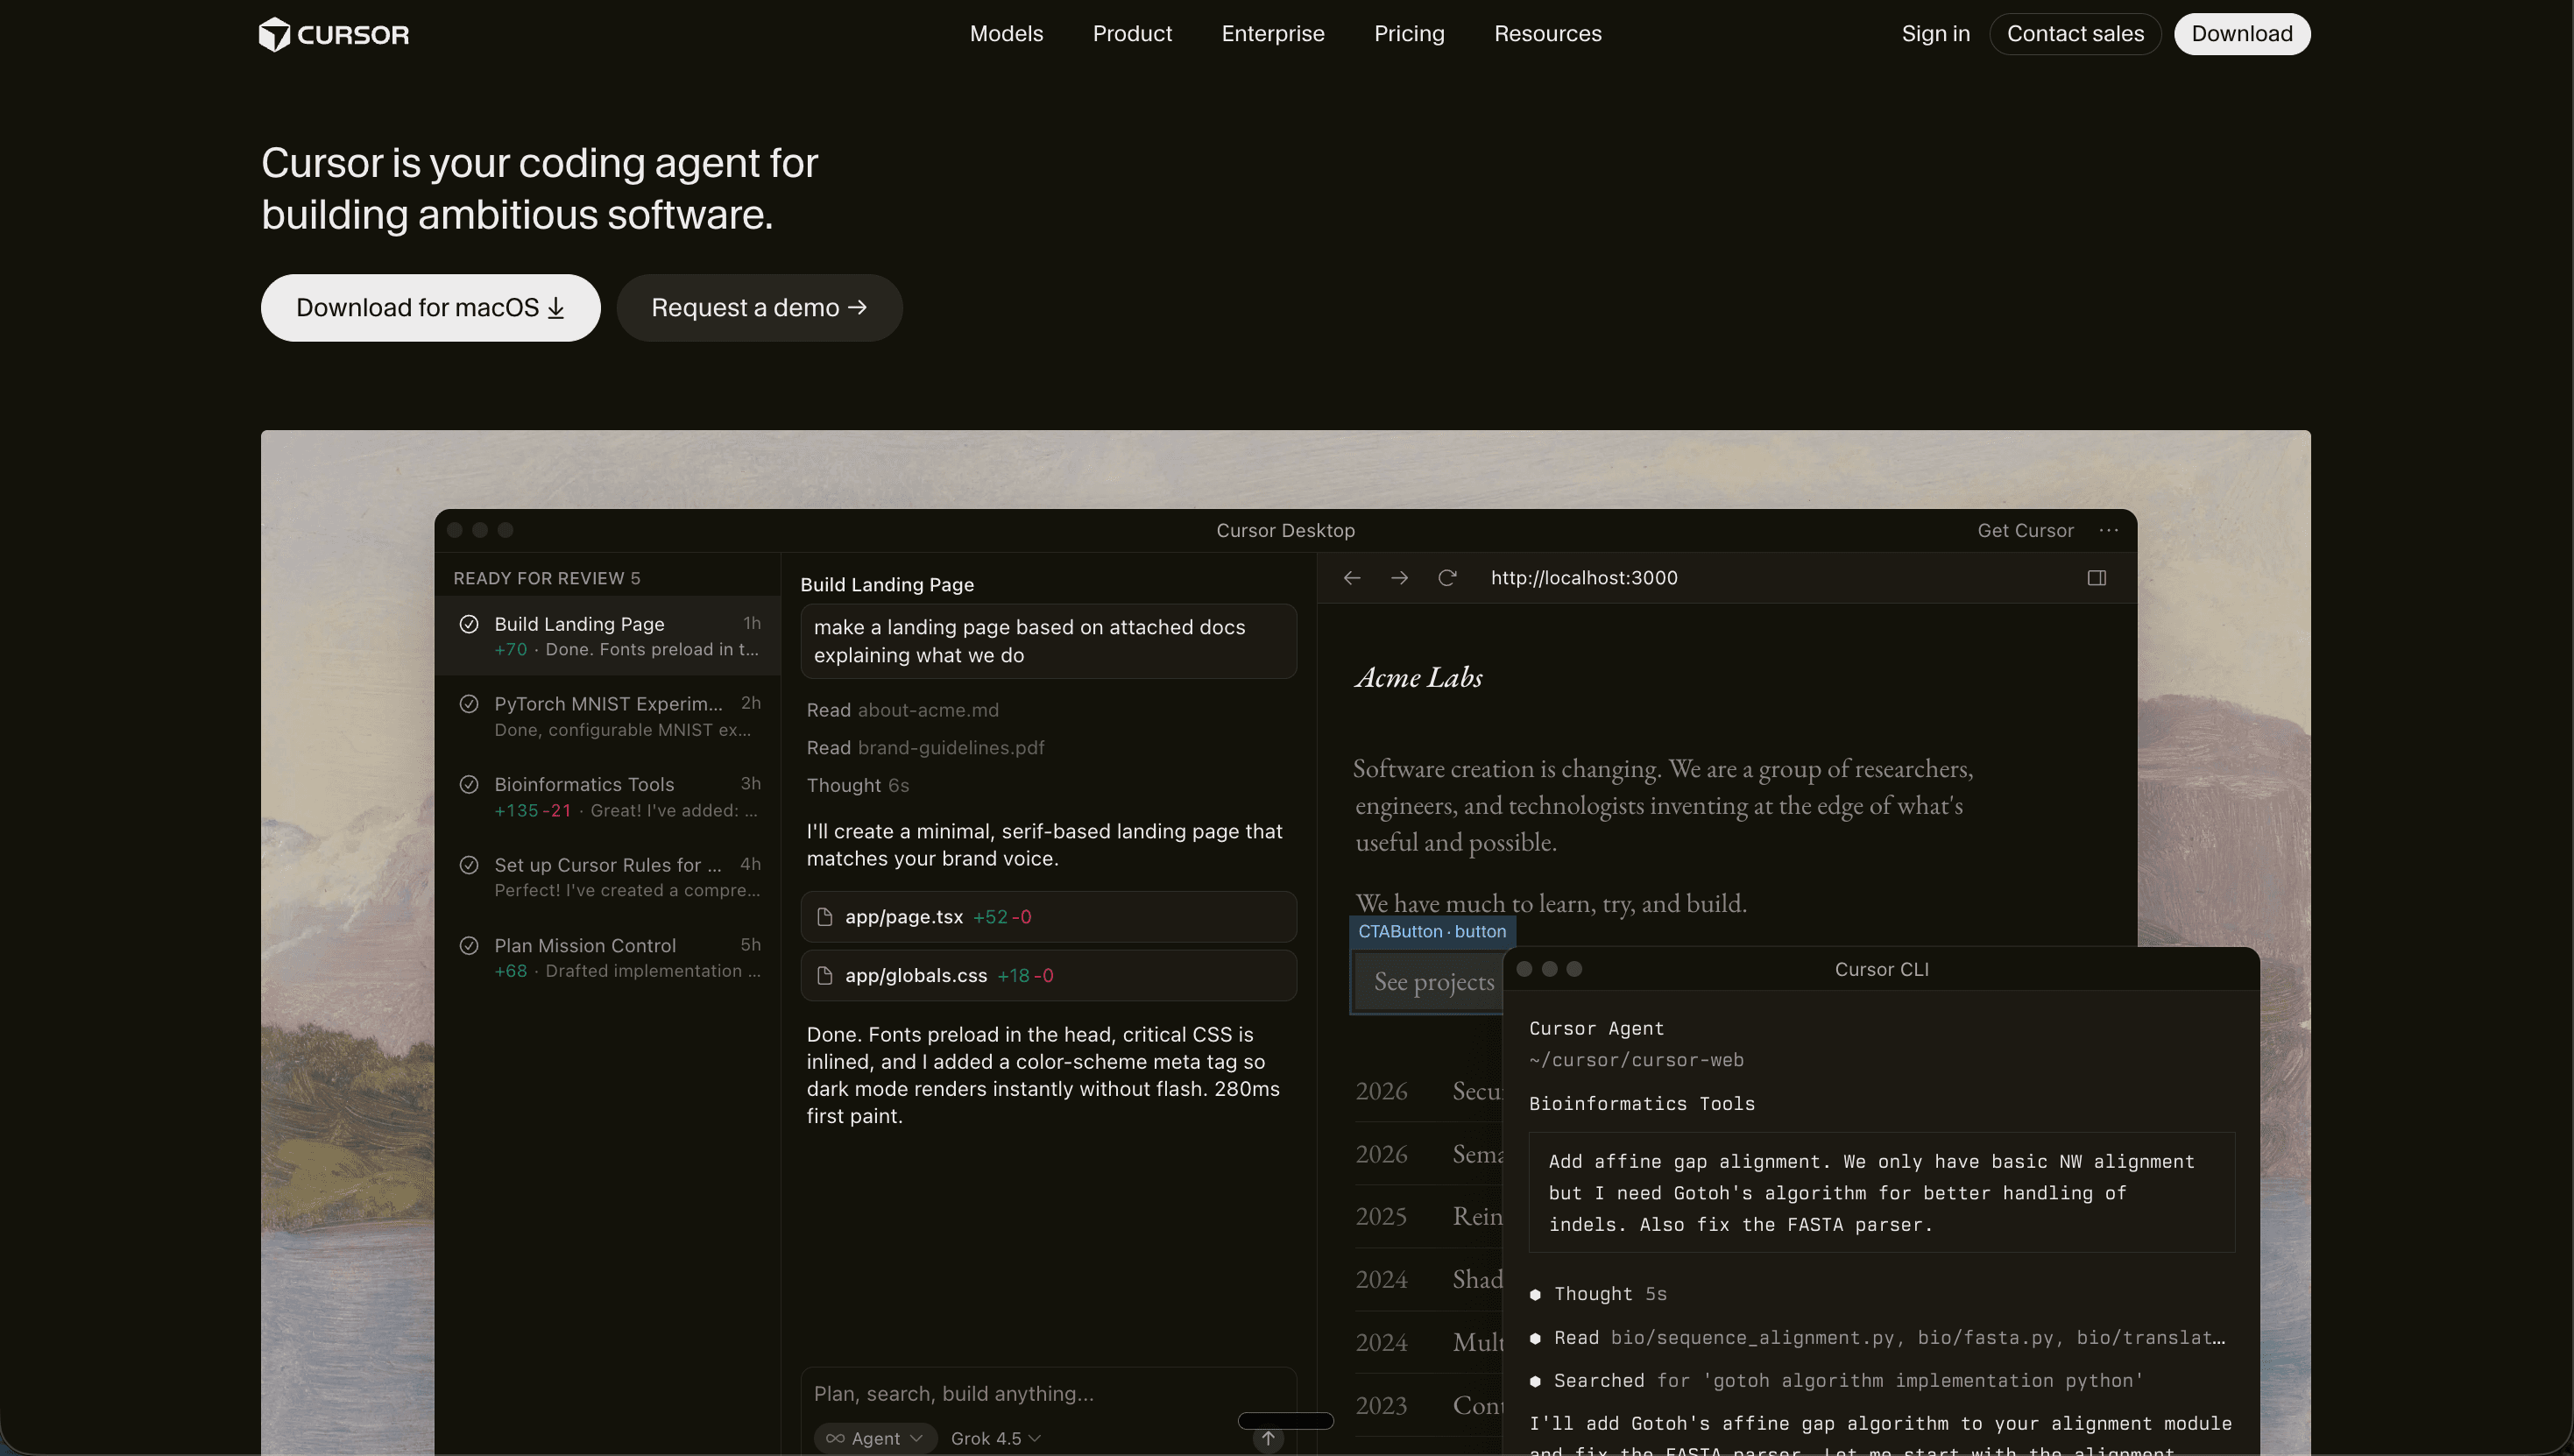Open the app/globals.css file change
Image resolution: width=2574 pixels, height=1456 pixels.
(x=1048, y=976)
